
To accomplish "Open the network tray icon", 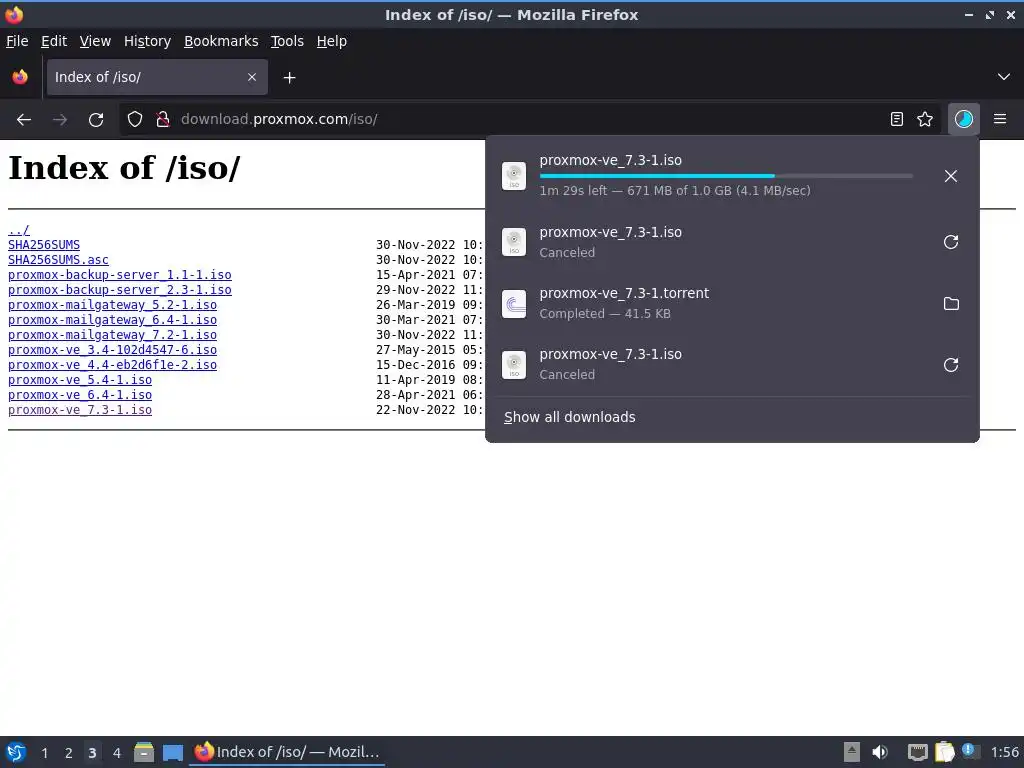I will (x=917, y=752).
